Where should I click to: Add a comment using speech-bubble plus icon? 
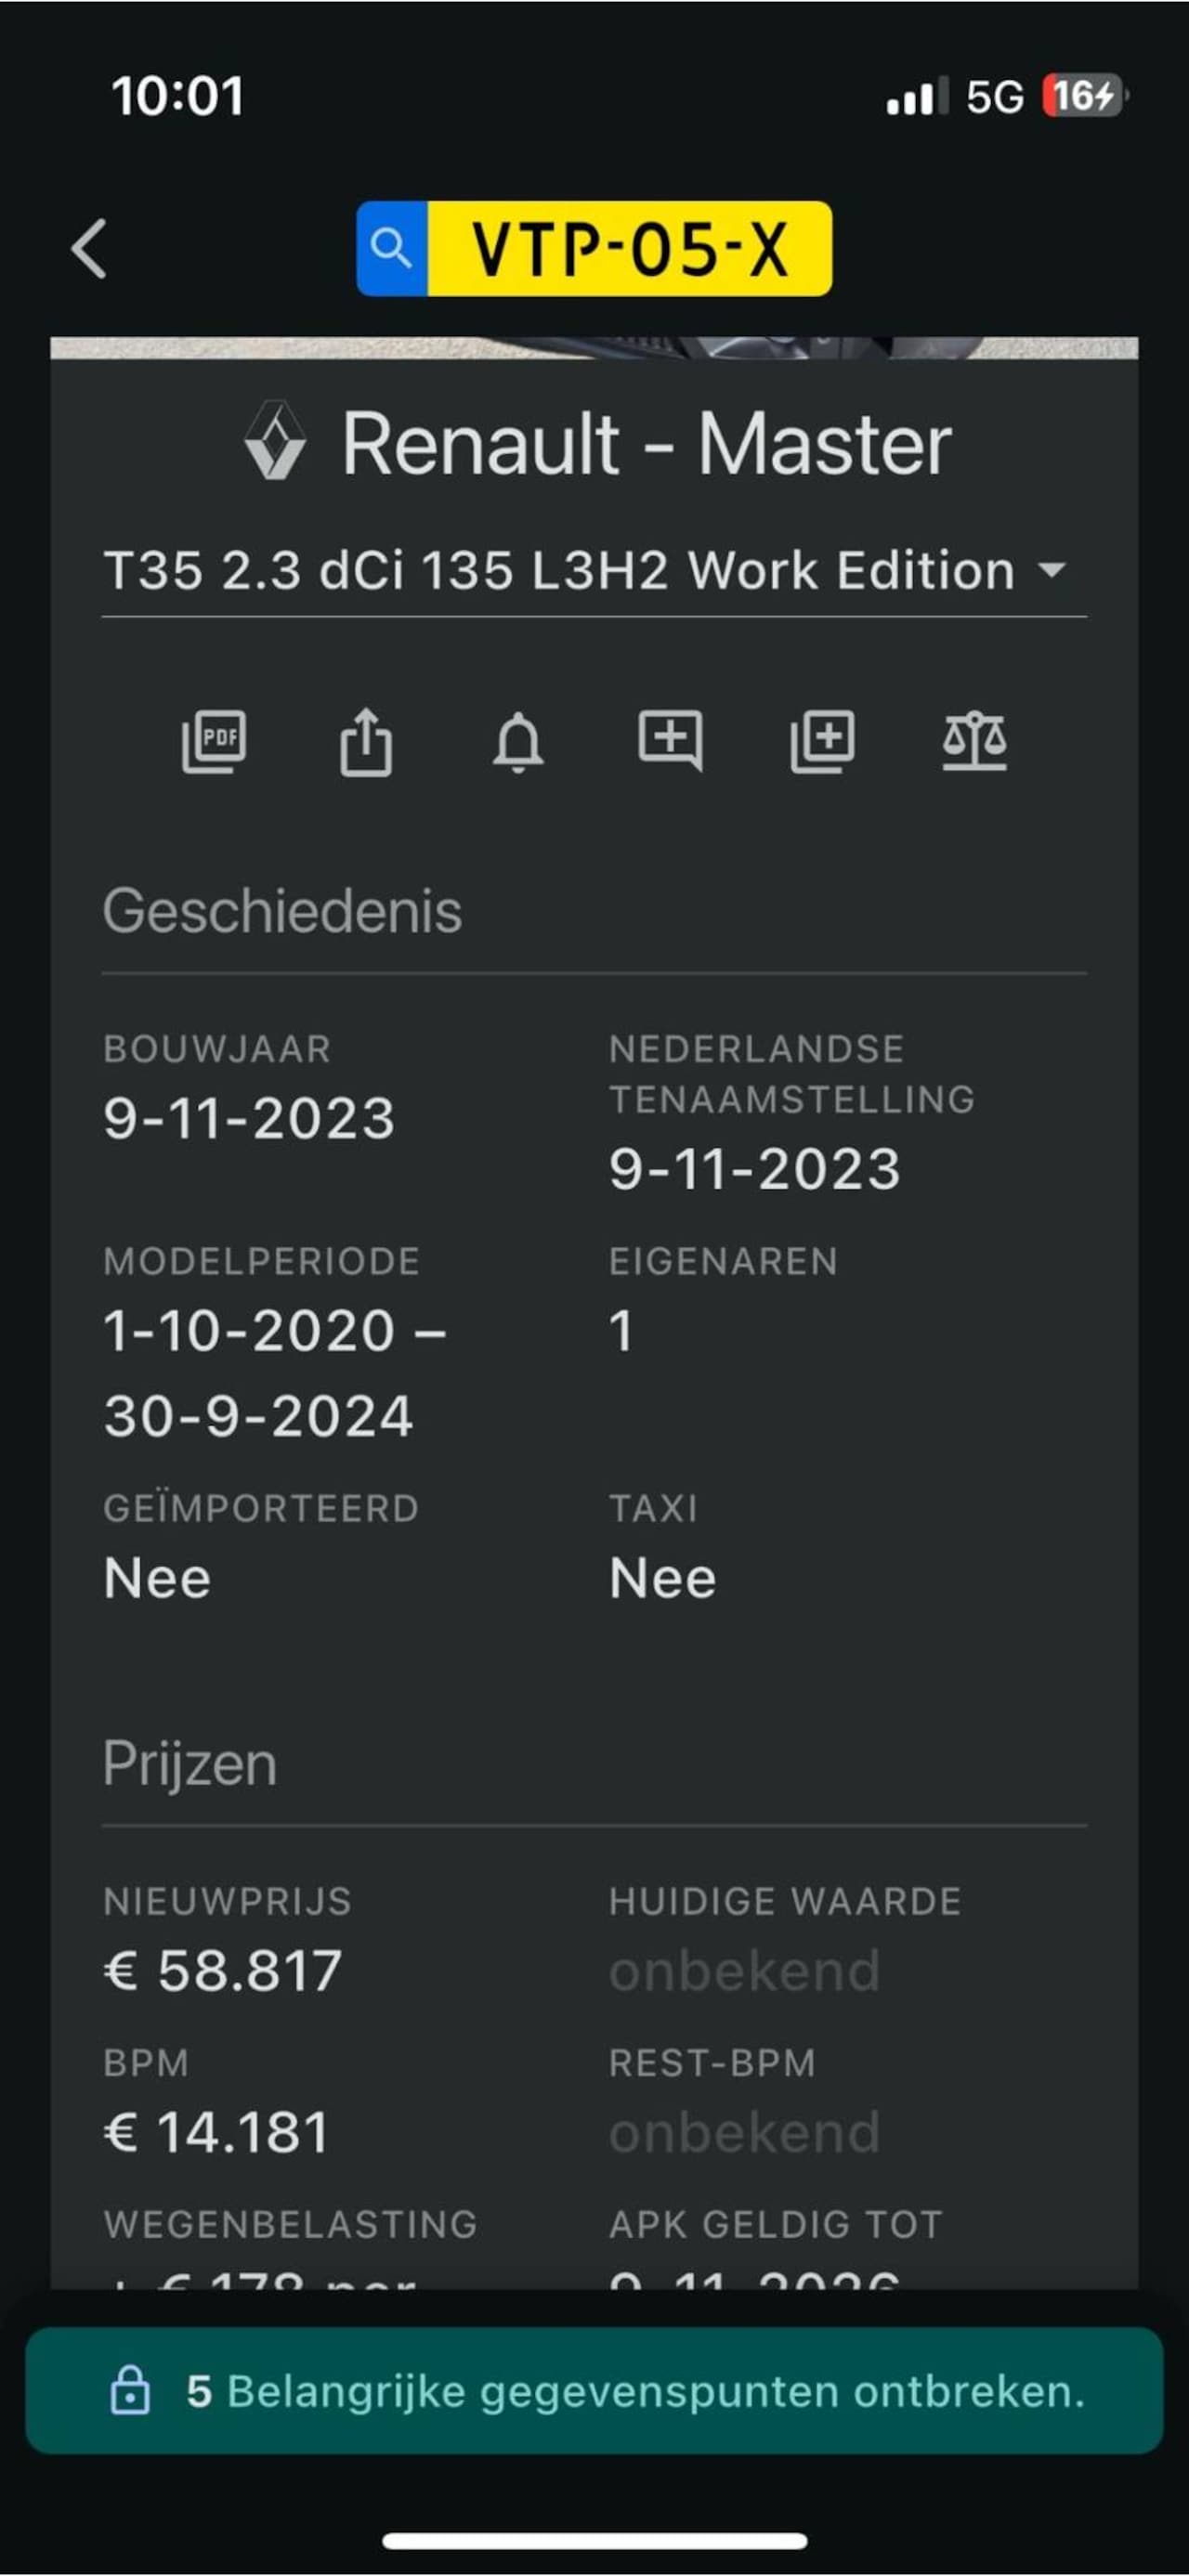[670, 741]
